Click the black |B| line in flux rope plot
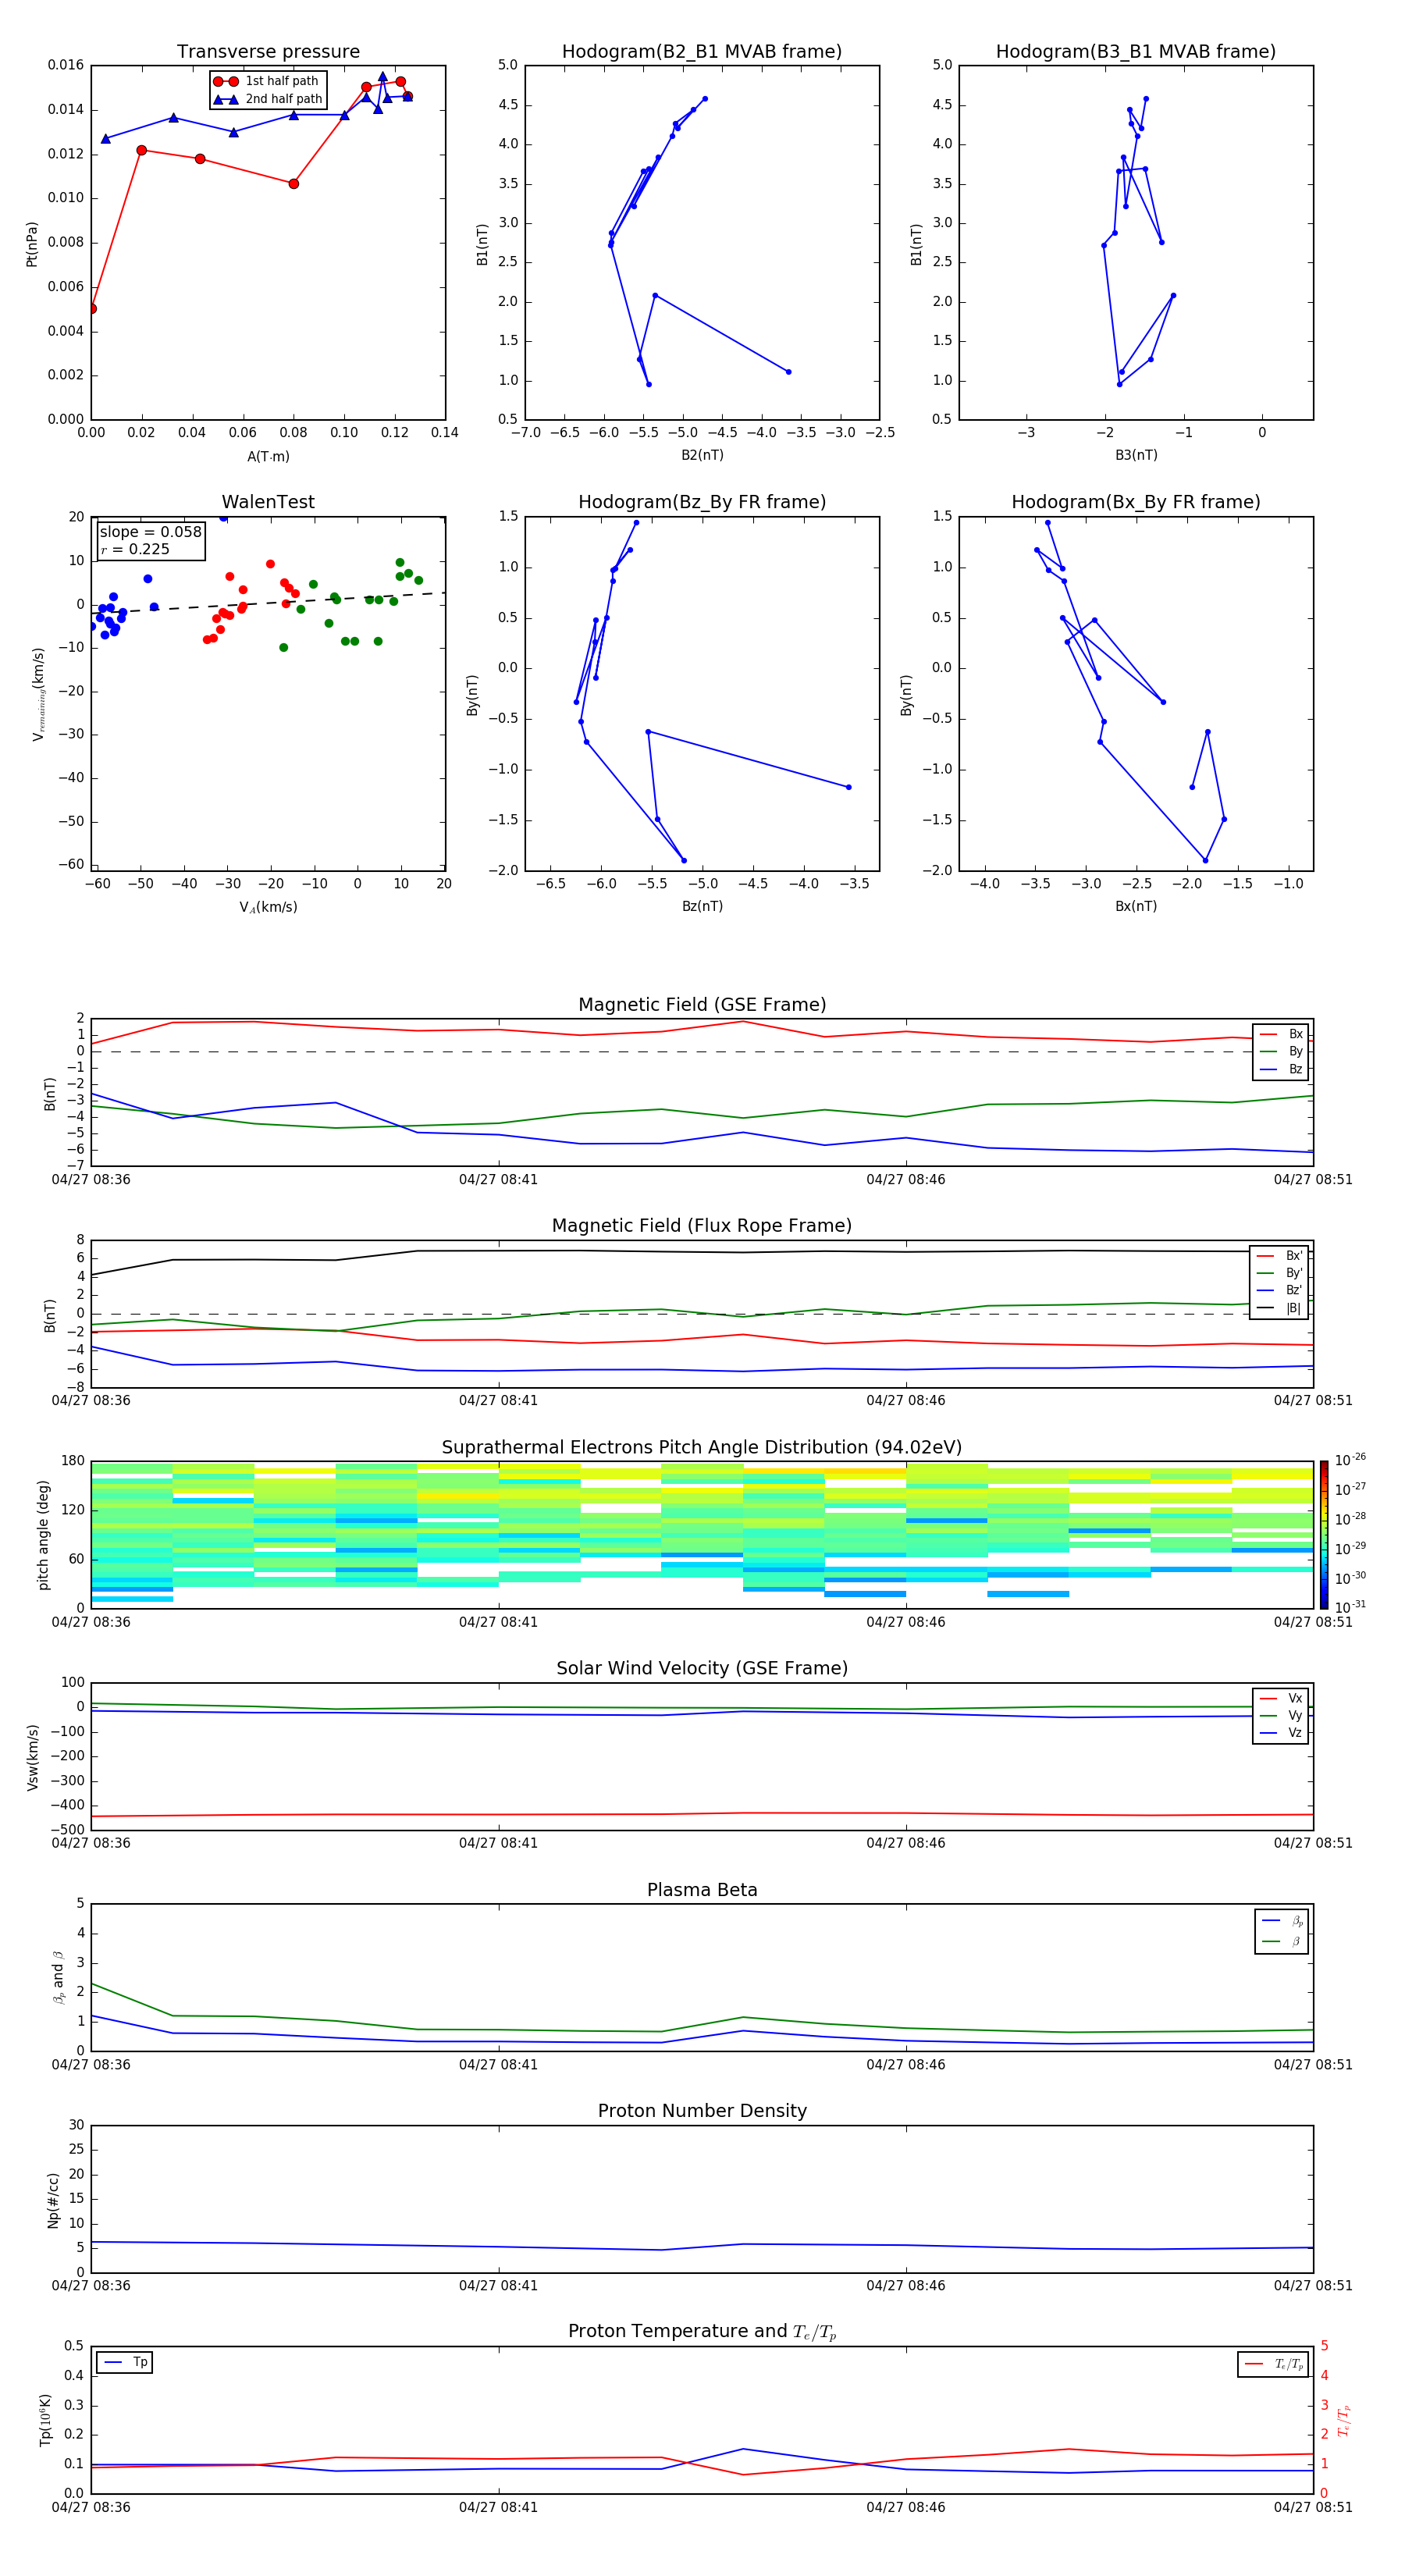1405x2576 pixels. [x=700, y=1251]
